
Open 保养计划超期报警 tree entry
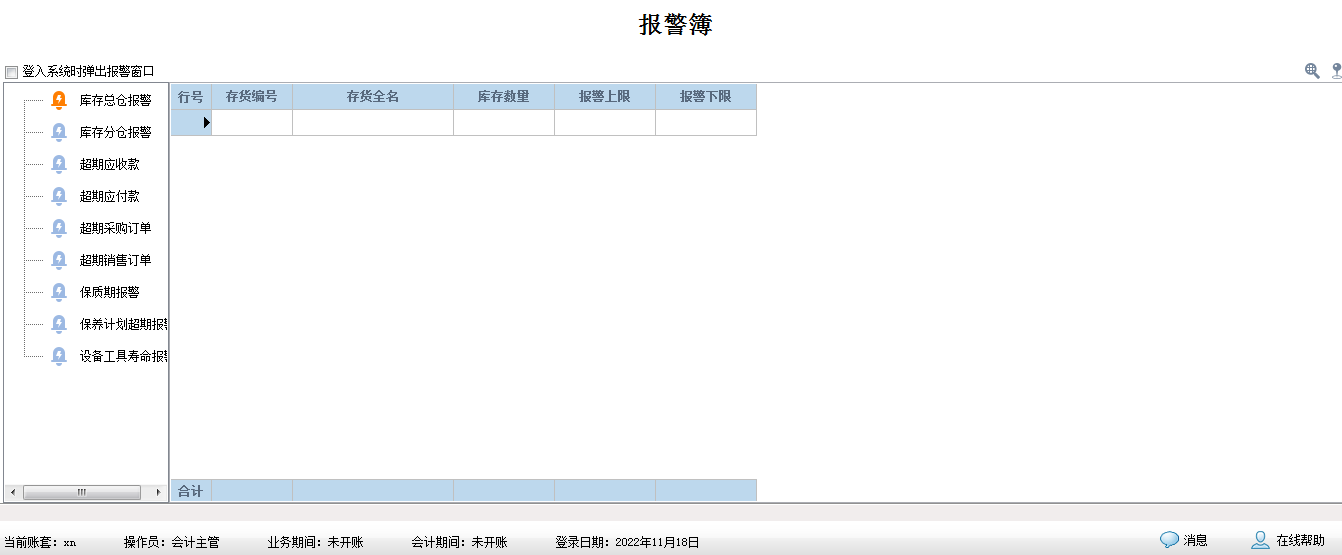122,324
